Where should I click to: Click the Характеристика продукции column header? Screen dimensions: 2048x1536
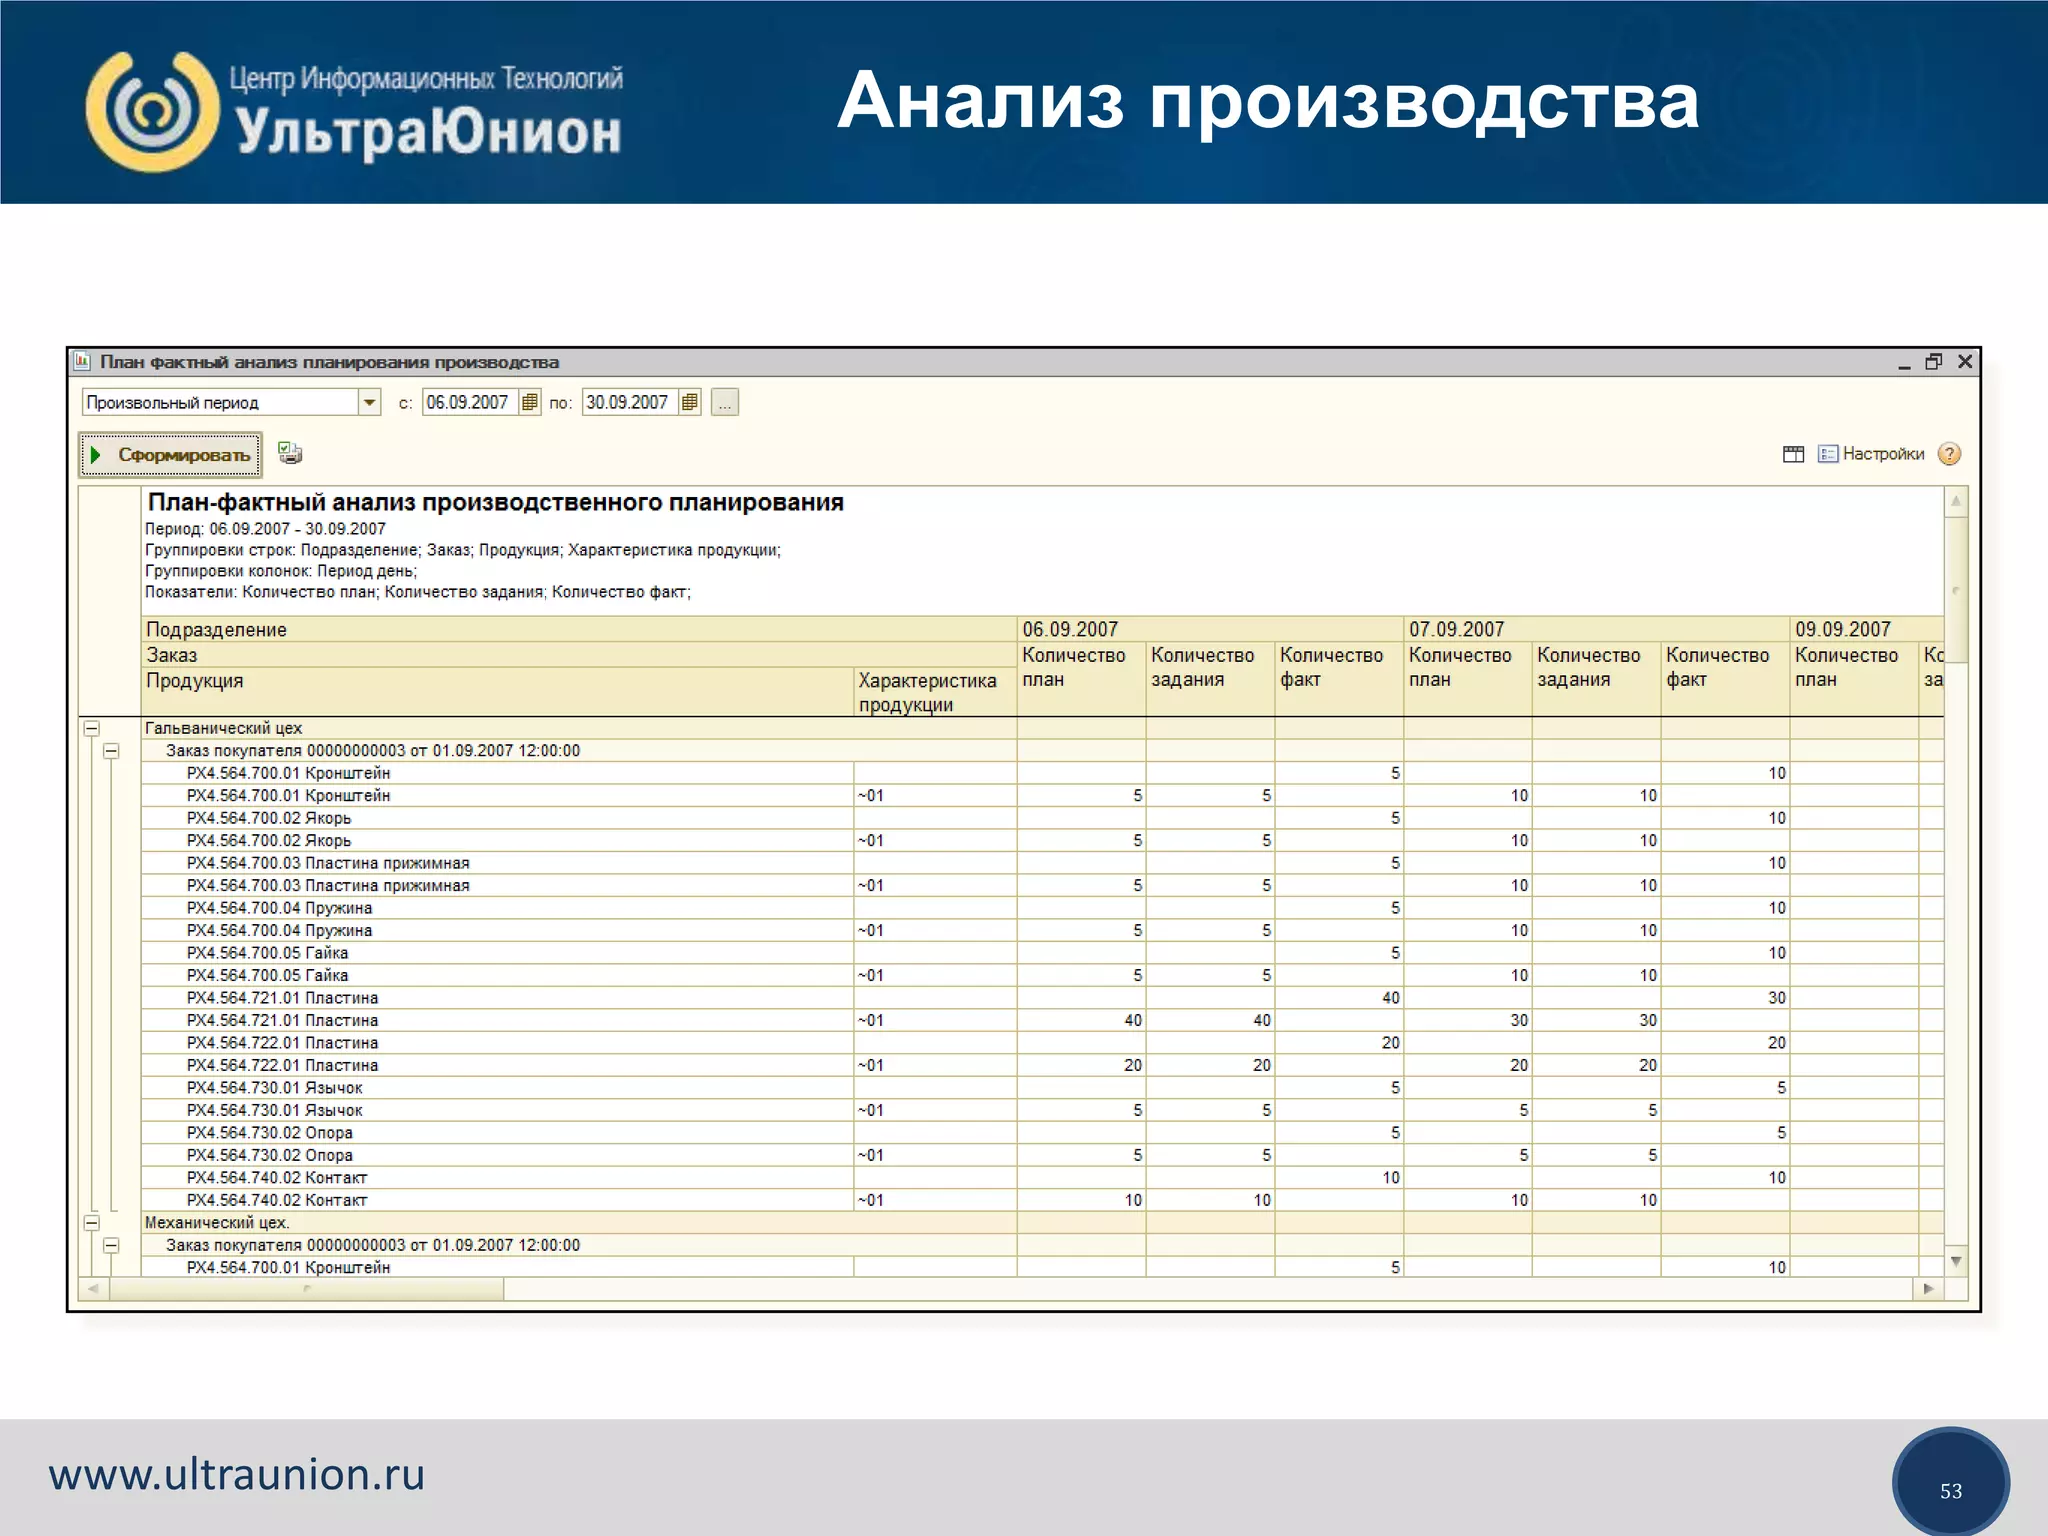[x=935, y=692]
